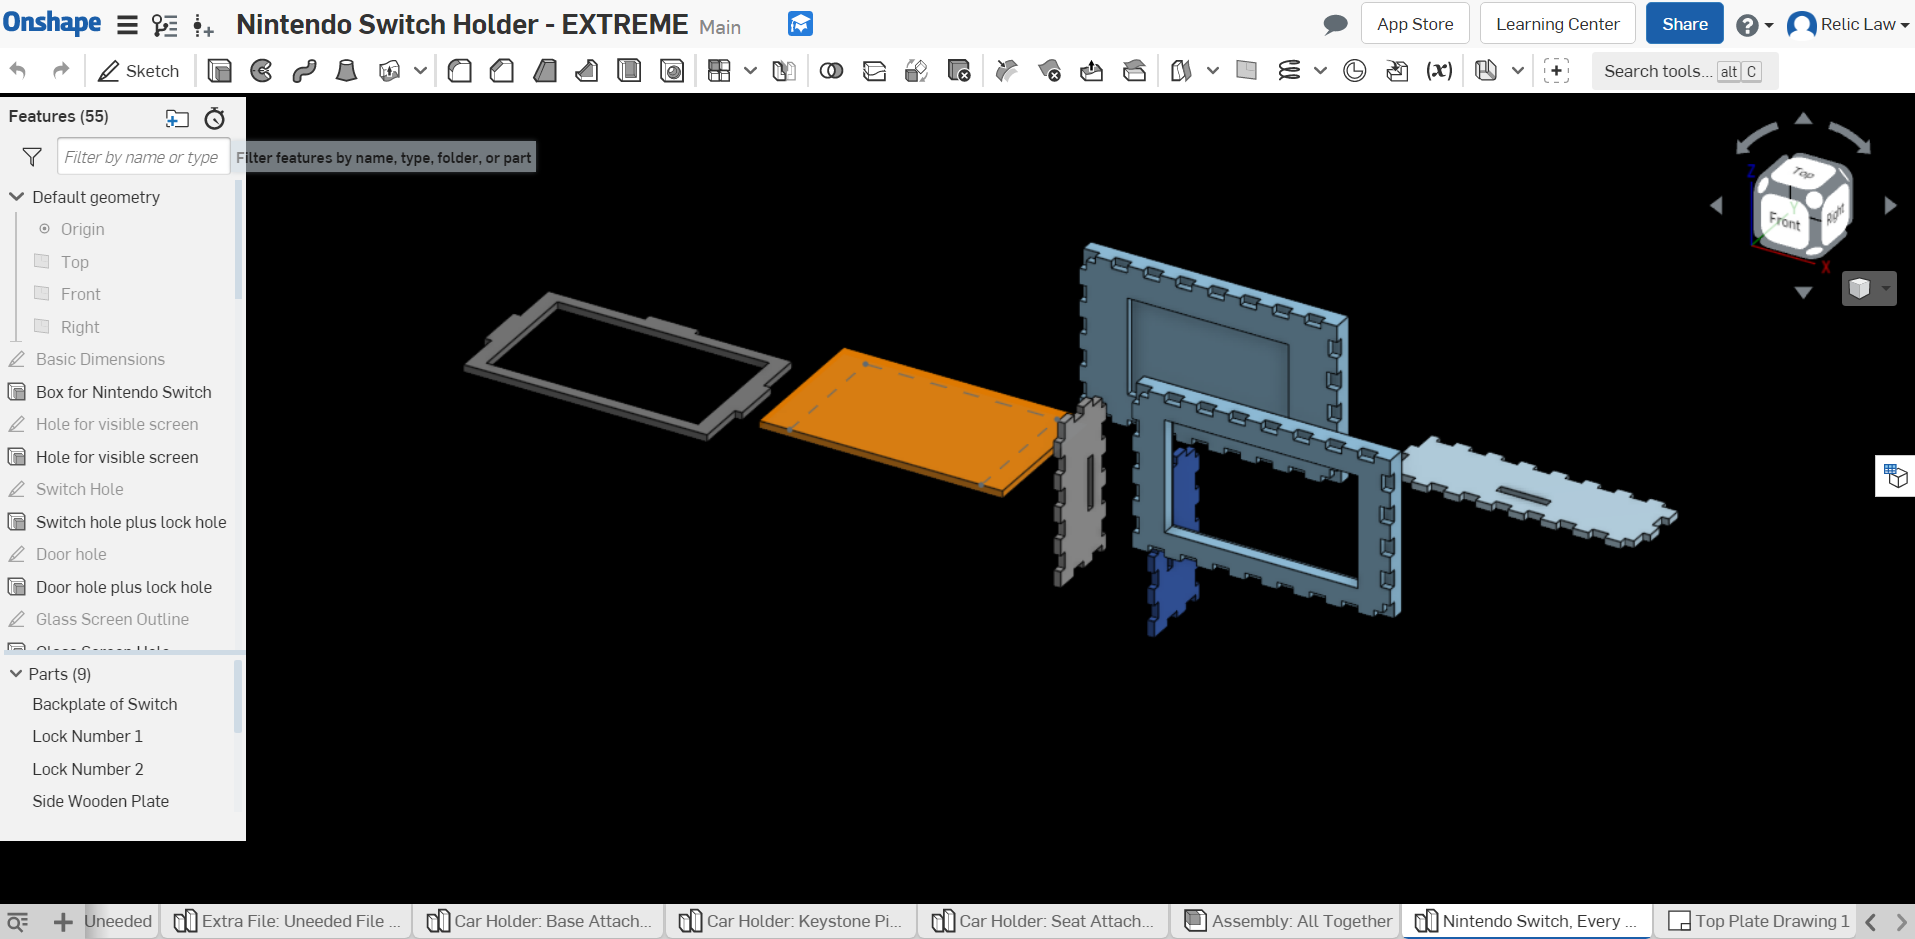
Task: Select the Derived tool
Action: pos(1397,71)
